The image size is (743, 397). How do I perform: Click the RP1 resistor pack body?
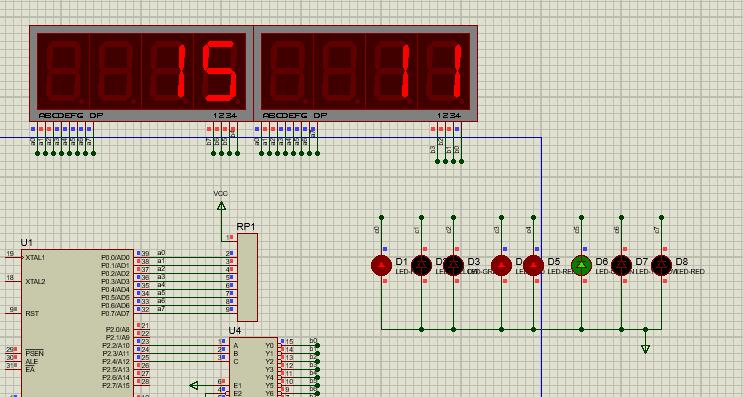[247, 277]
